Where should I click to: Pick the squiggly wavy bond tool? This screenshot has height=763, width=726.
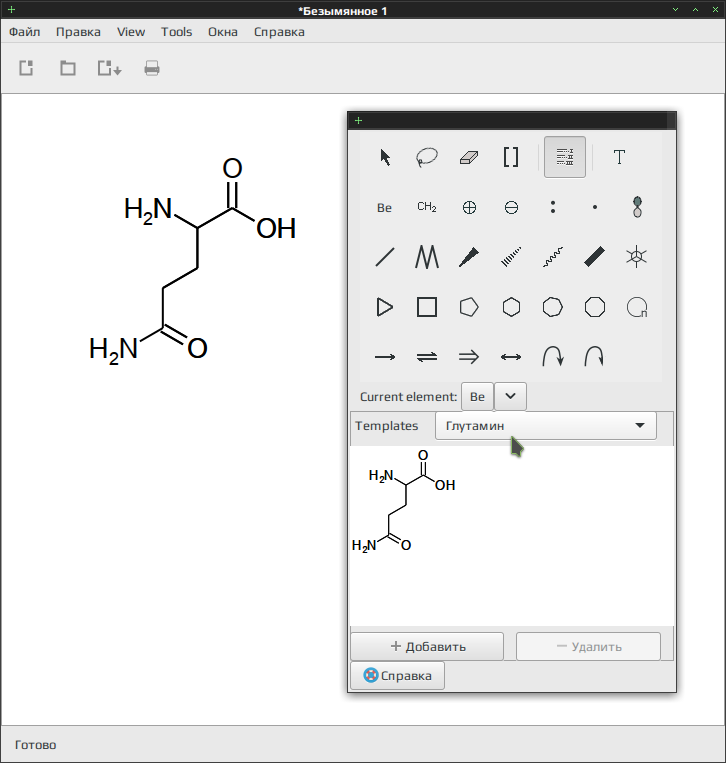pos(553,257)
